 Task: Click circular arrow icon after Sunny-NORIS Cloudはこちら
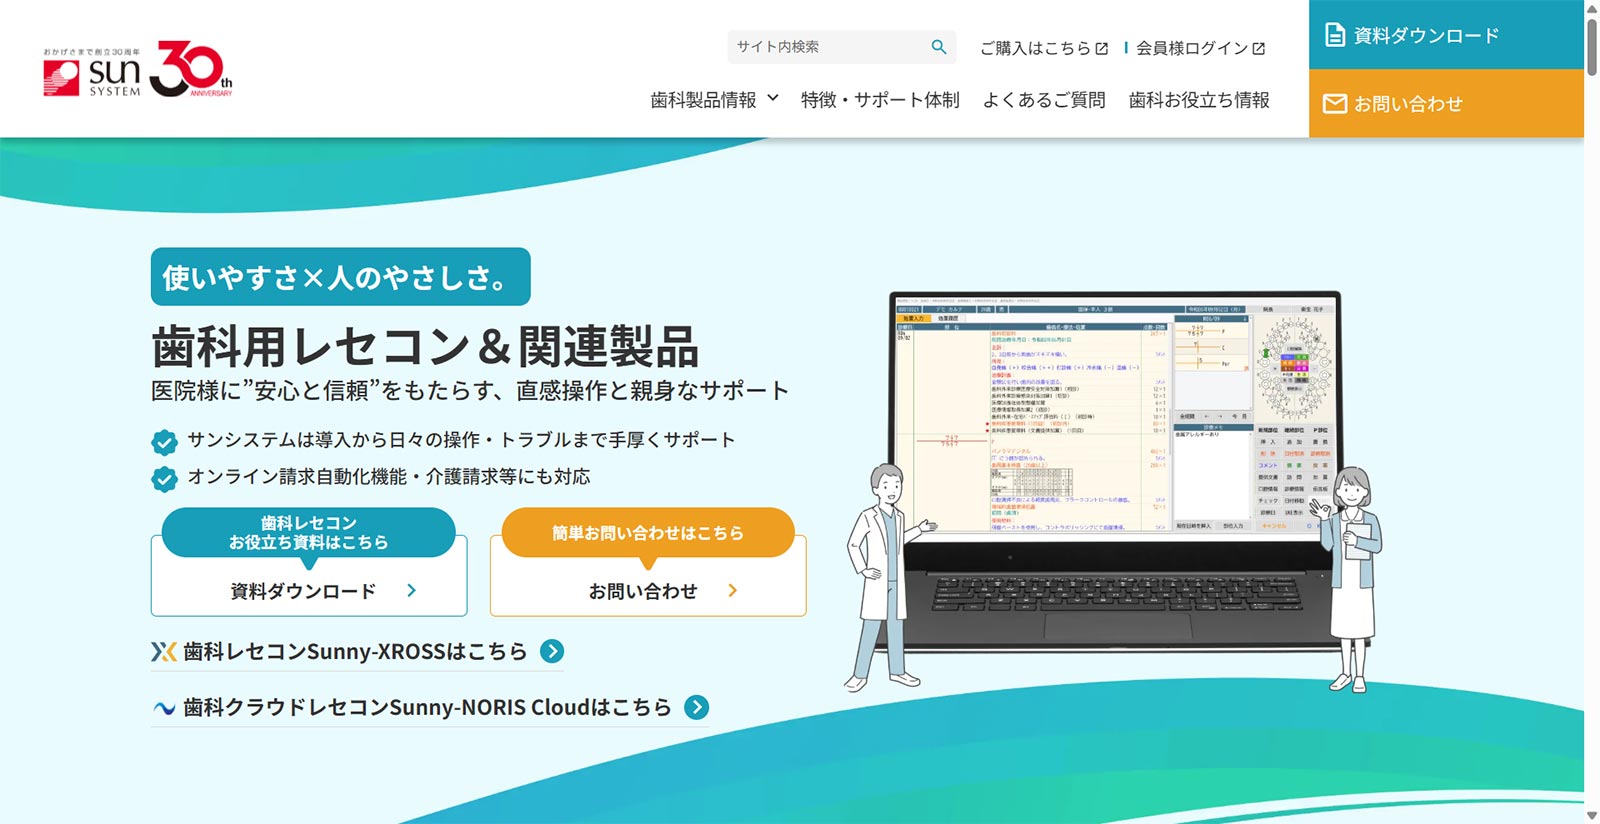697,707
